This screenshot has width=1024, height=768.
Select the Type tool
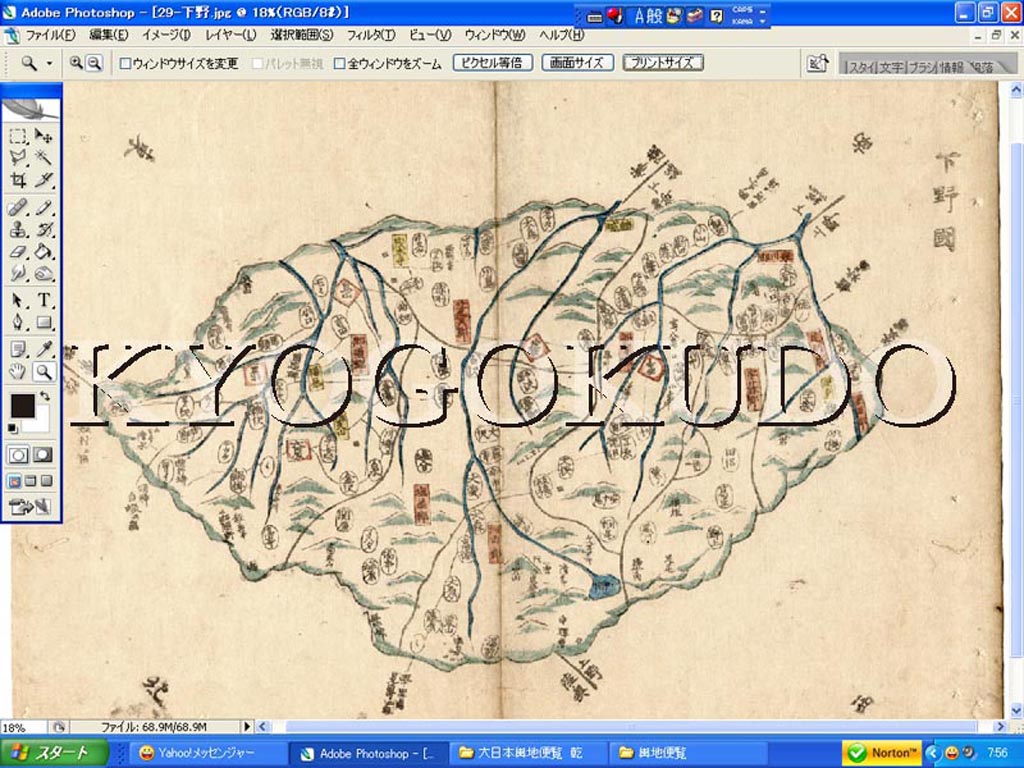pos(43,300)
